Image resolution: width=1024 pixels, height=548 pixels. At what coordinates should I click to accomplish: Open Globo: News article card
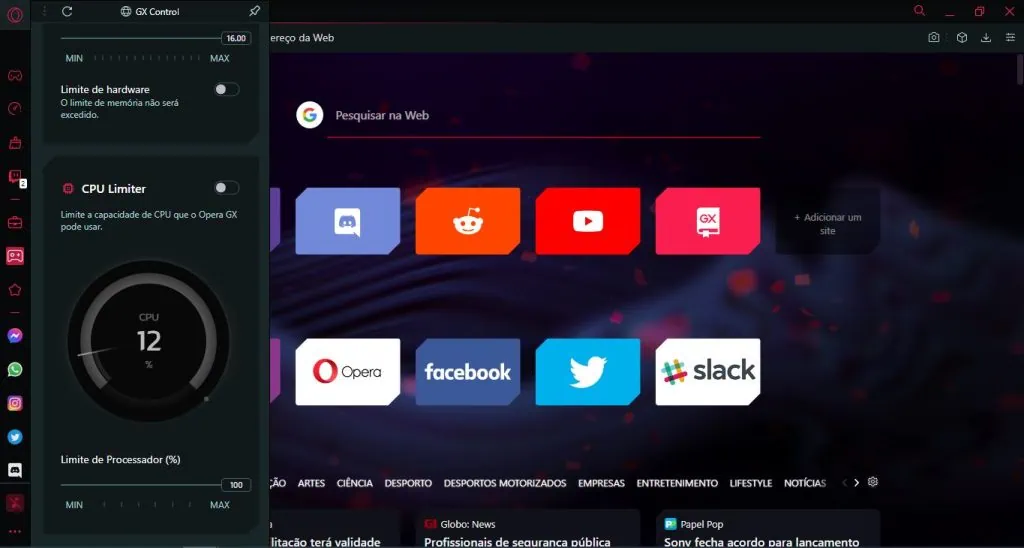pyautogui.click(x=527, y=529)
